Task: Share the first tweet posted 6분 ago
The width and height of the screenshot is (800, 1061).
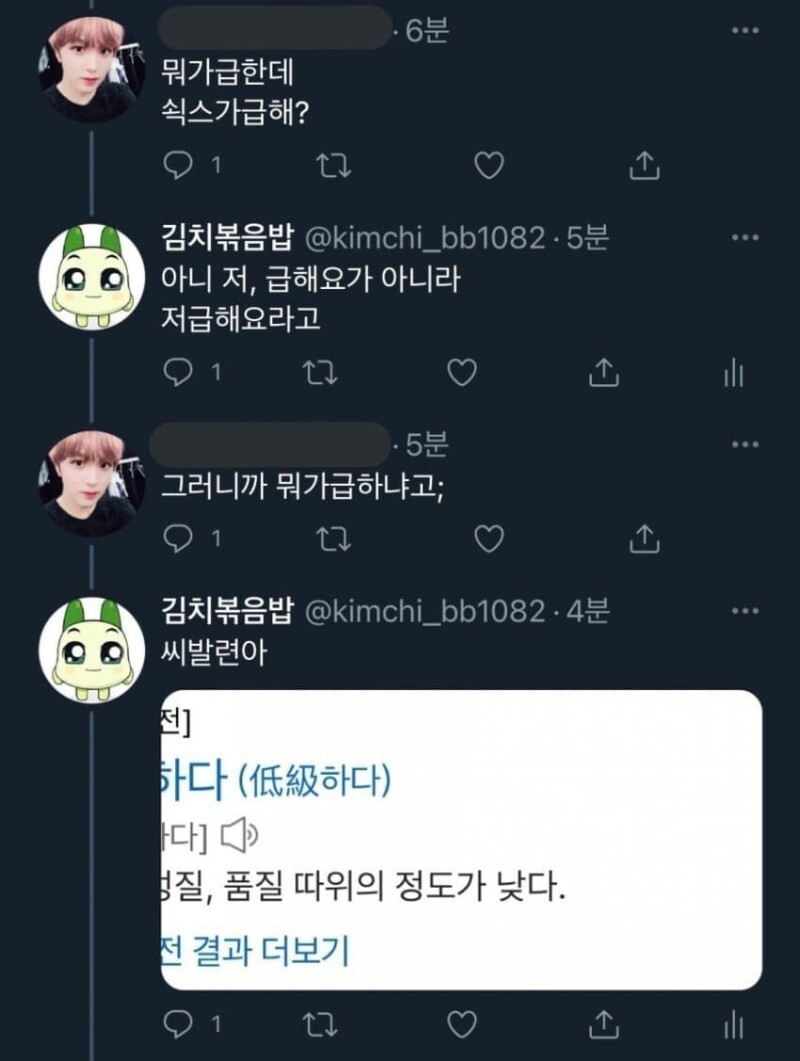Action: (645, 165)
